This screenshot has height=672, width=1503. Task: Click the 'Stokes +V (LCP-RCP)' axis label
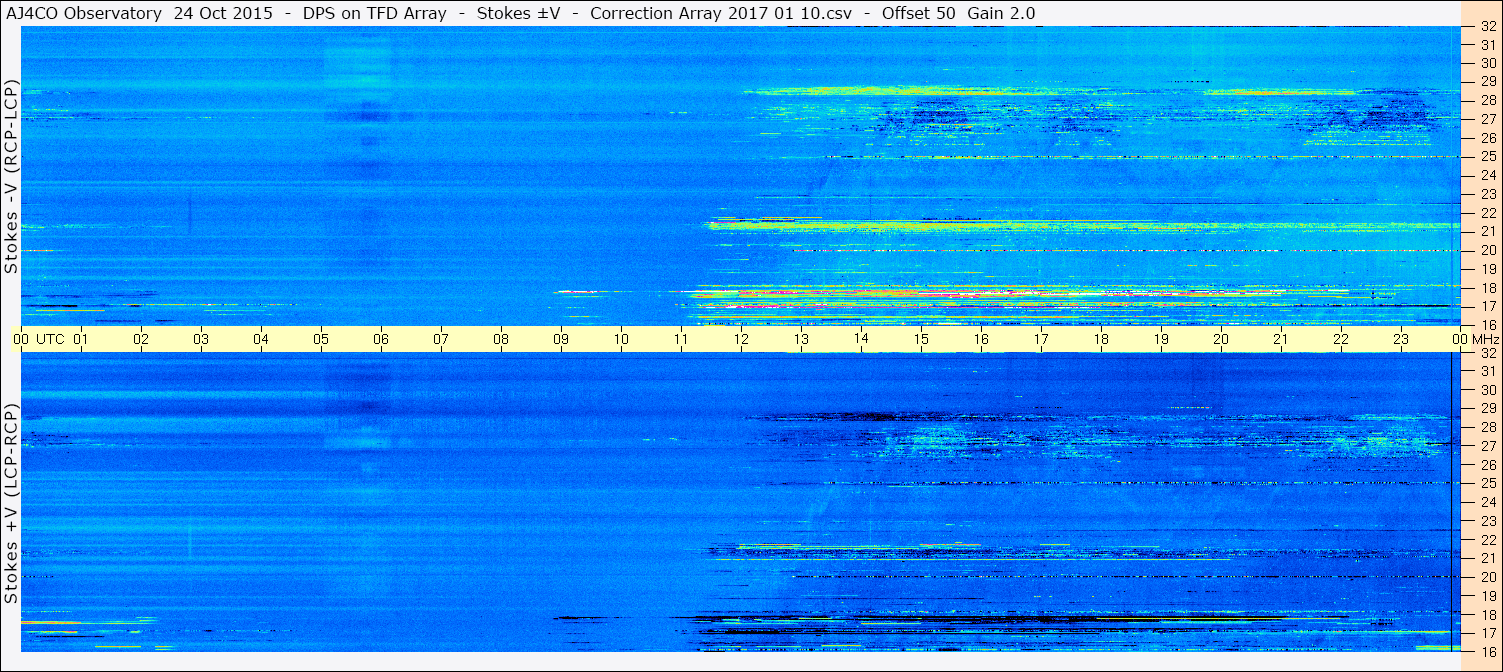[12, 503]
